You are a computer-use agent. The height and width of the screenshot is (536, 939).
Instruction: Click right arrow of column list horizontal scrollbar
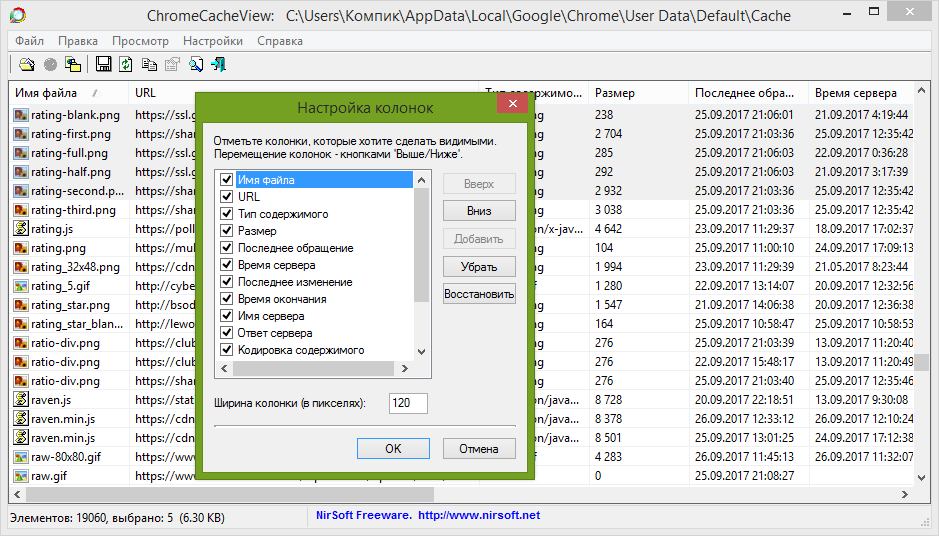click(405, 368)
